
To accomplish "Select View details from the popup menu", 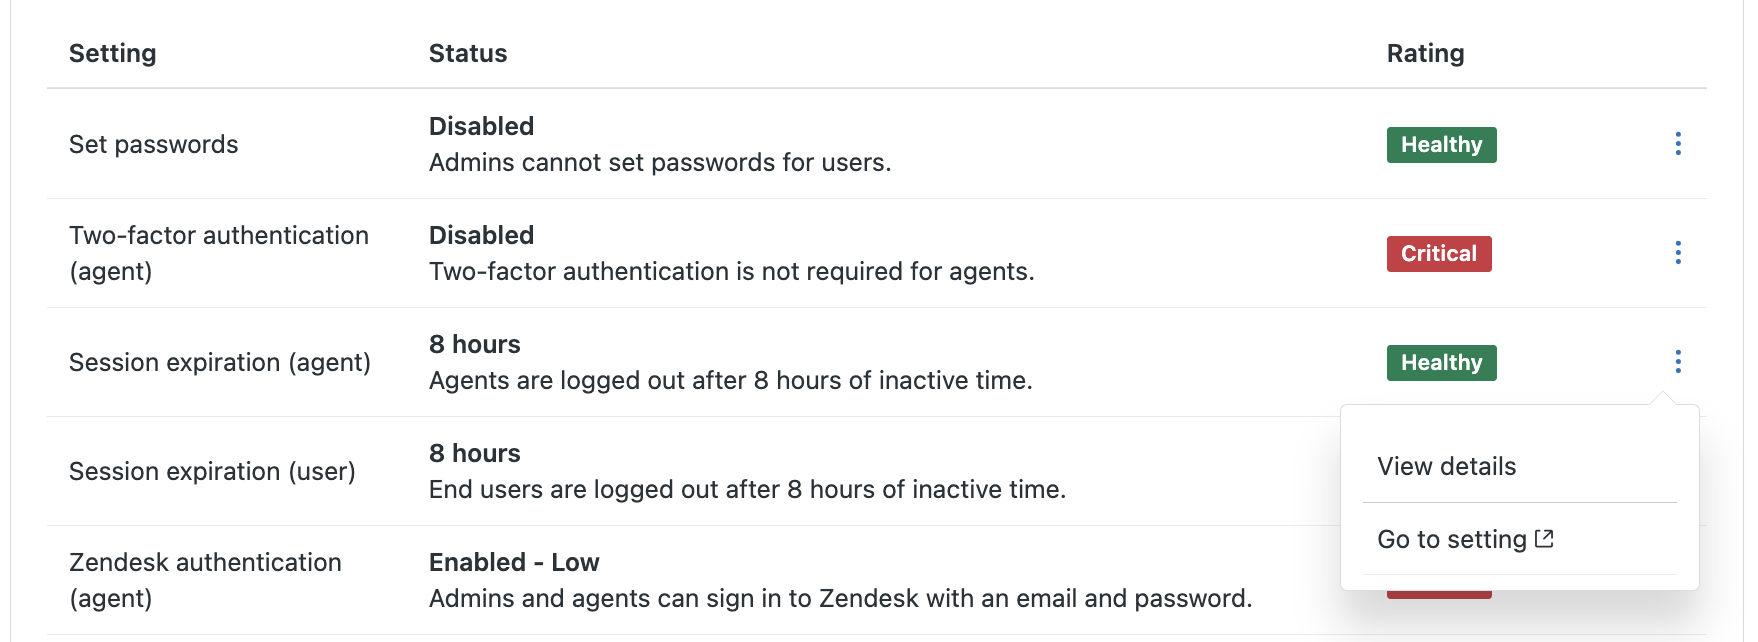I will [1446, 467].
